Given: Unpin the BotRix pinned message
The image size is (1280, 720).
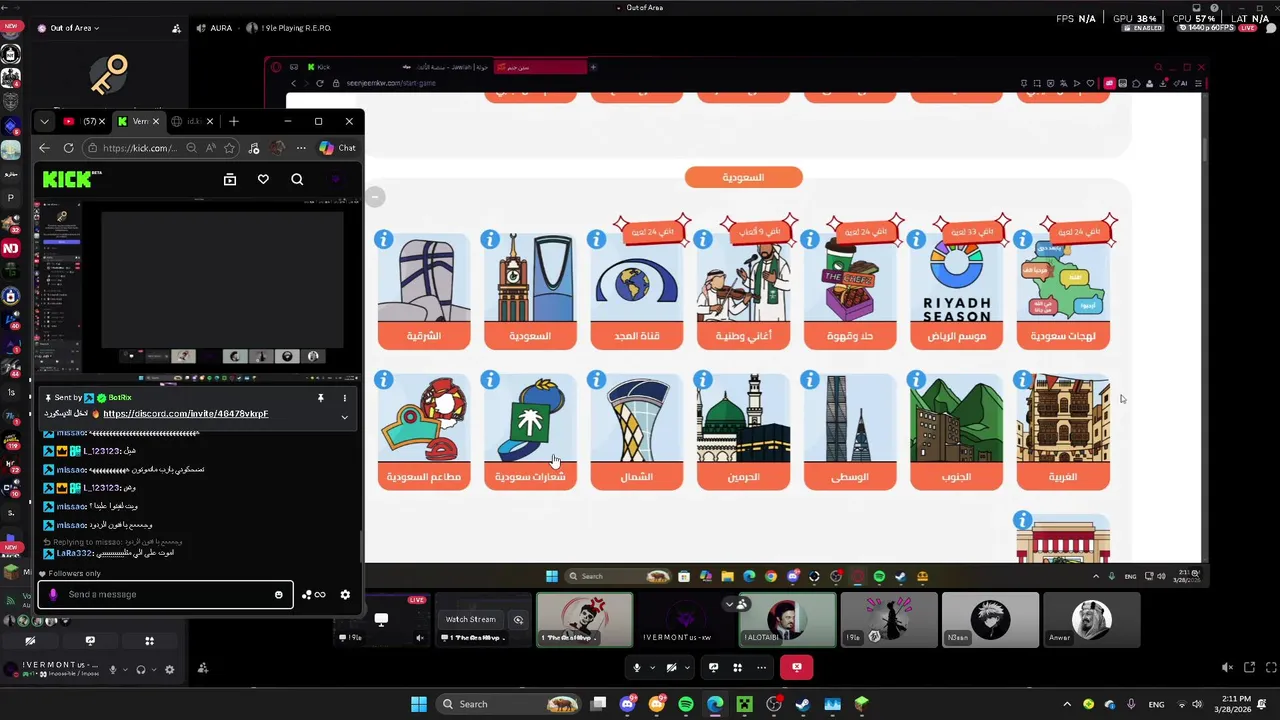Looking at the screenshot, I should tap(321, 398).
